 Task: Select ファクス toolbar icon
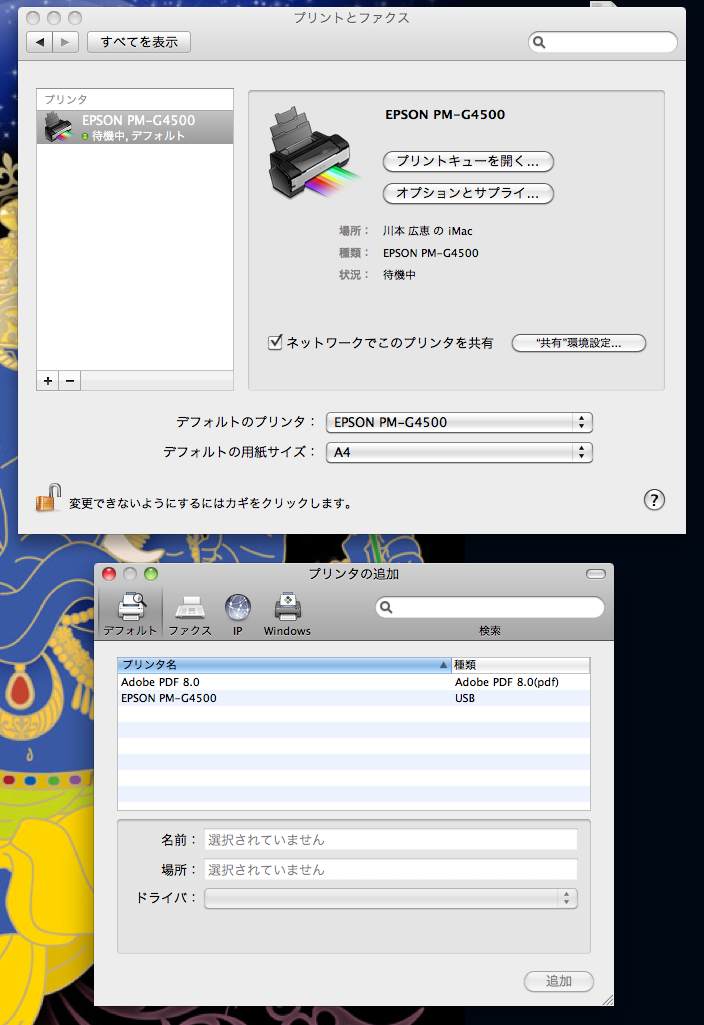[x=190, y=614]
